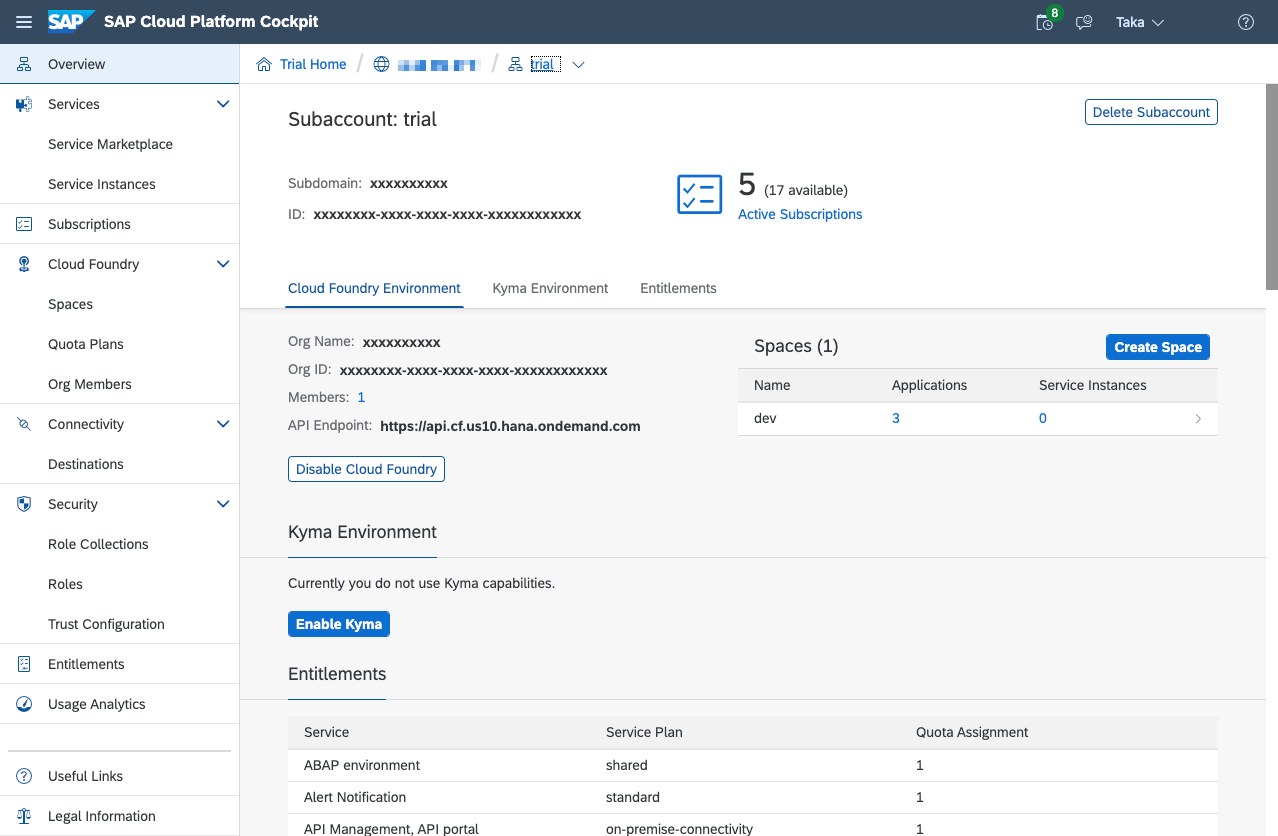Click the Create Space button

(x=1158, y=347)
